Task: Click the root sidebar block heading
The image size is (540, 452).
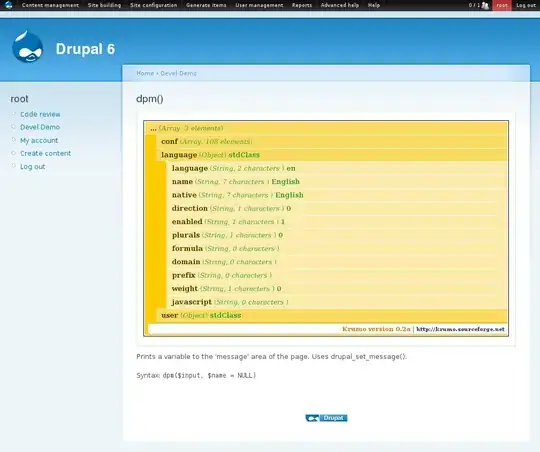Action: pyautogui.click(x=19, y=99)
